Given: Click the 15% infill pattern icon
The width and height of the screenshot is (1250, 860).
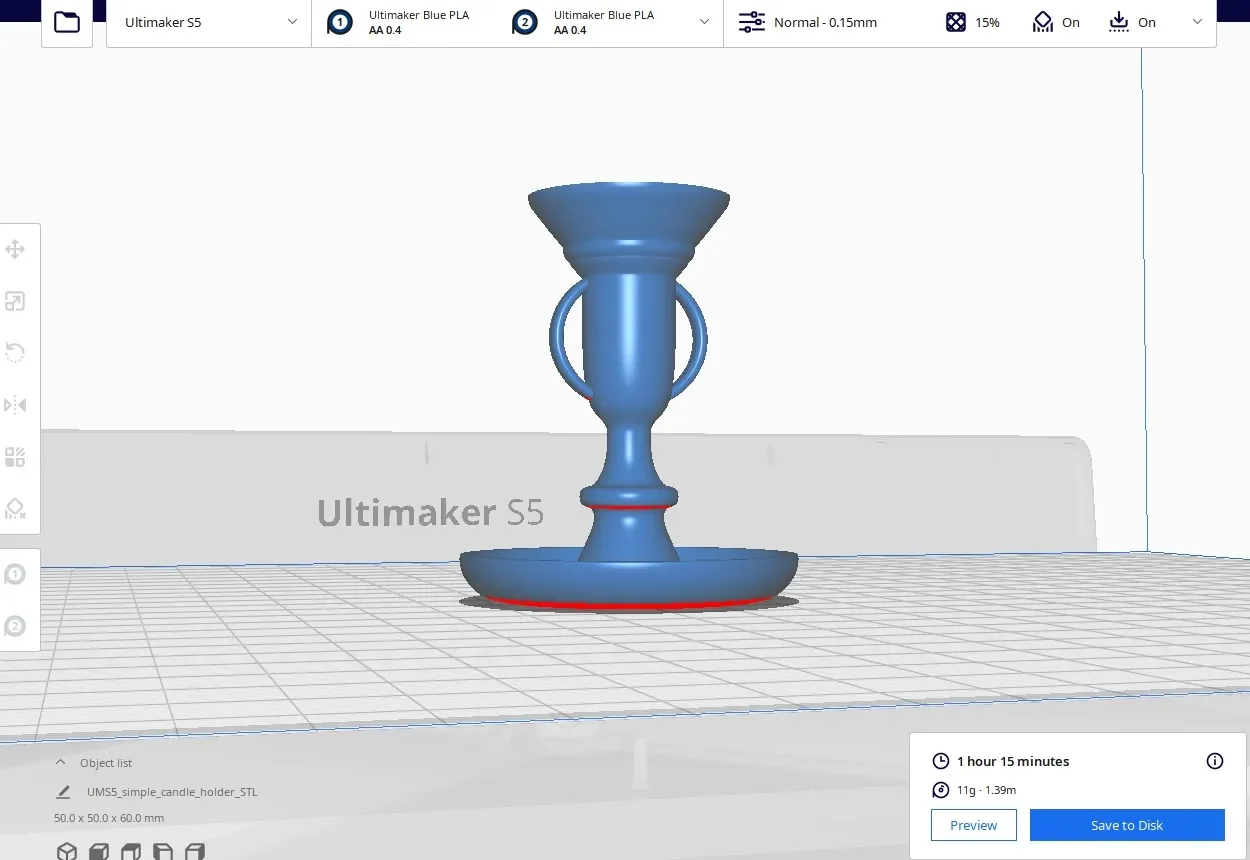Looking at the screenshot, I should (x=956, y=22).
